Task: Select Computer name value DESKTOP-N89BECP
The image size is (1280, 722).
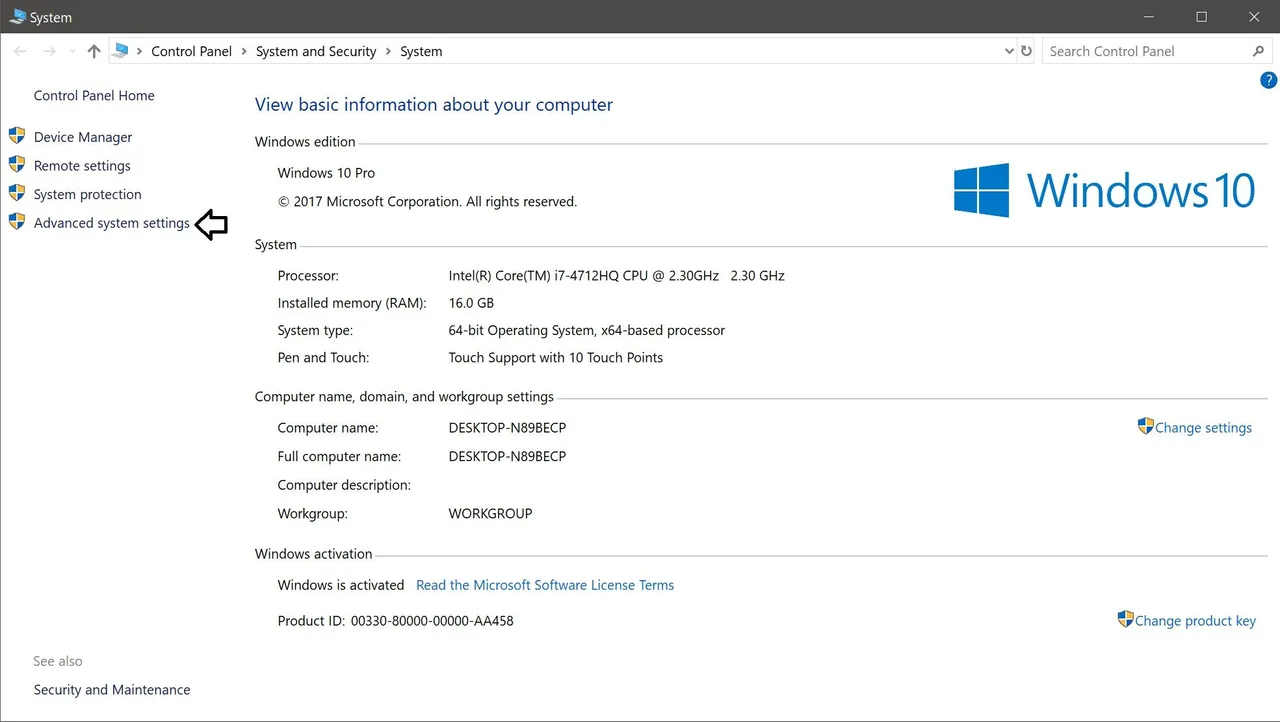Action: (x=507, y=428)
